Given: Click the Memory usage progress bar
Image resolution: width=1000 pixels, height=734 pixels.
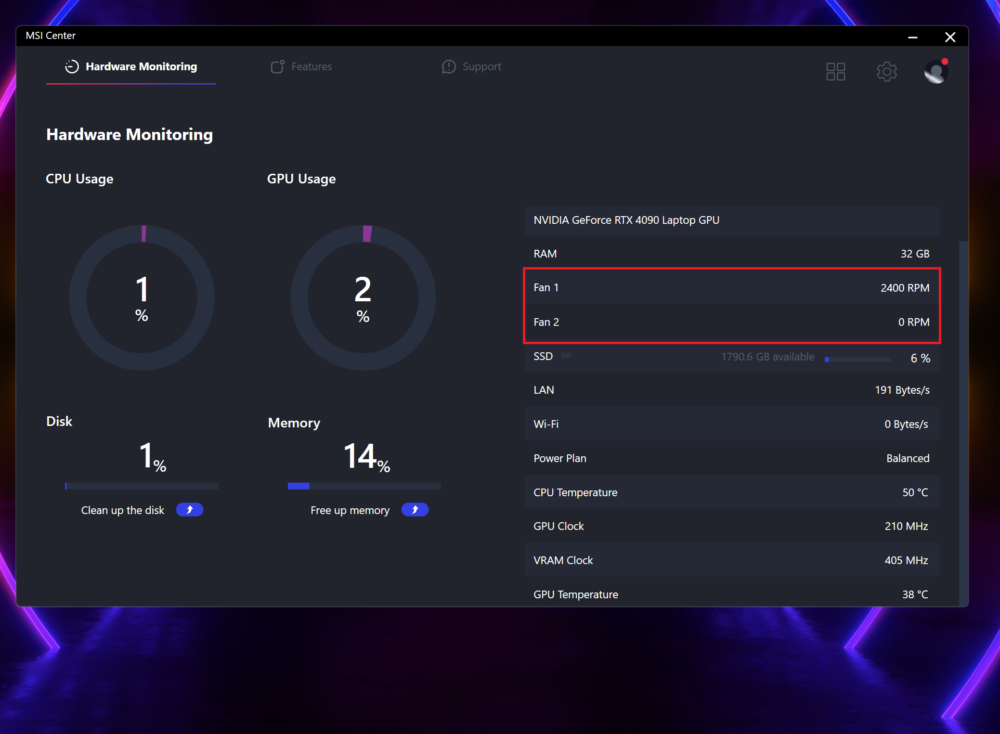Looking at the screenshot, I should pyautogui.click(x=364, y=486).
